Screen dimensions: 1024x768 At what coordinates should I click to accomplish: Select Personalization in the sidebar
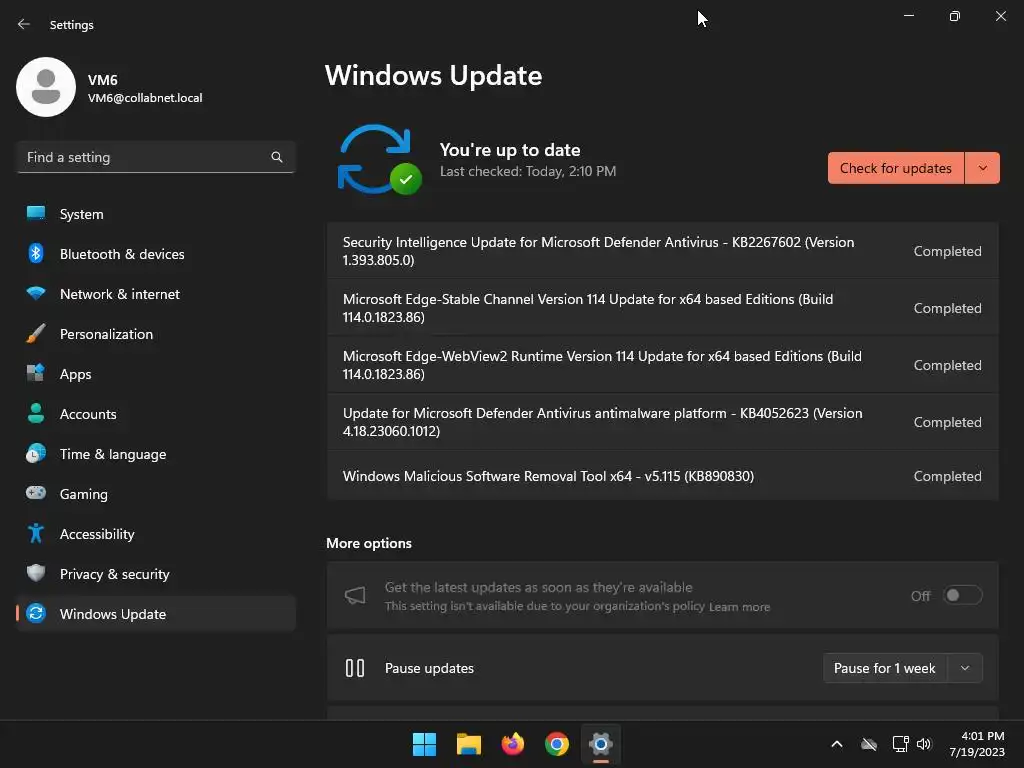click(155, 334)
